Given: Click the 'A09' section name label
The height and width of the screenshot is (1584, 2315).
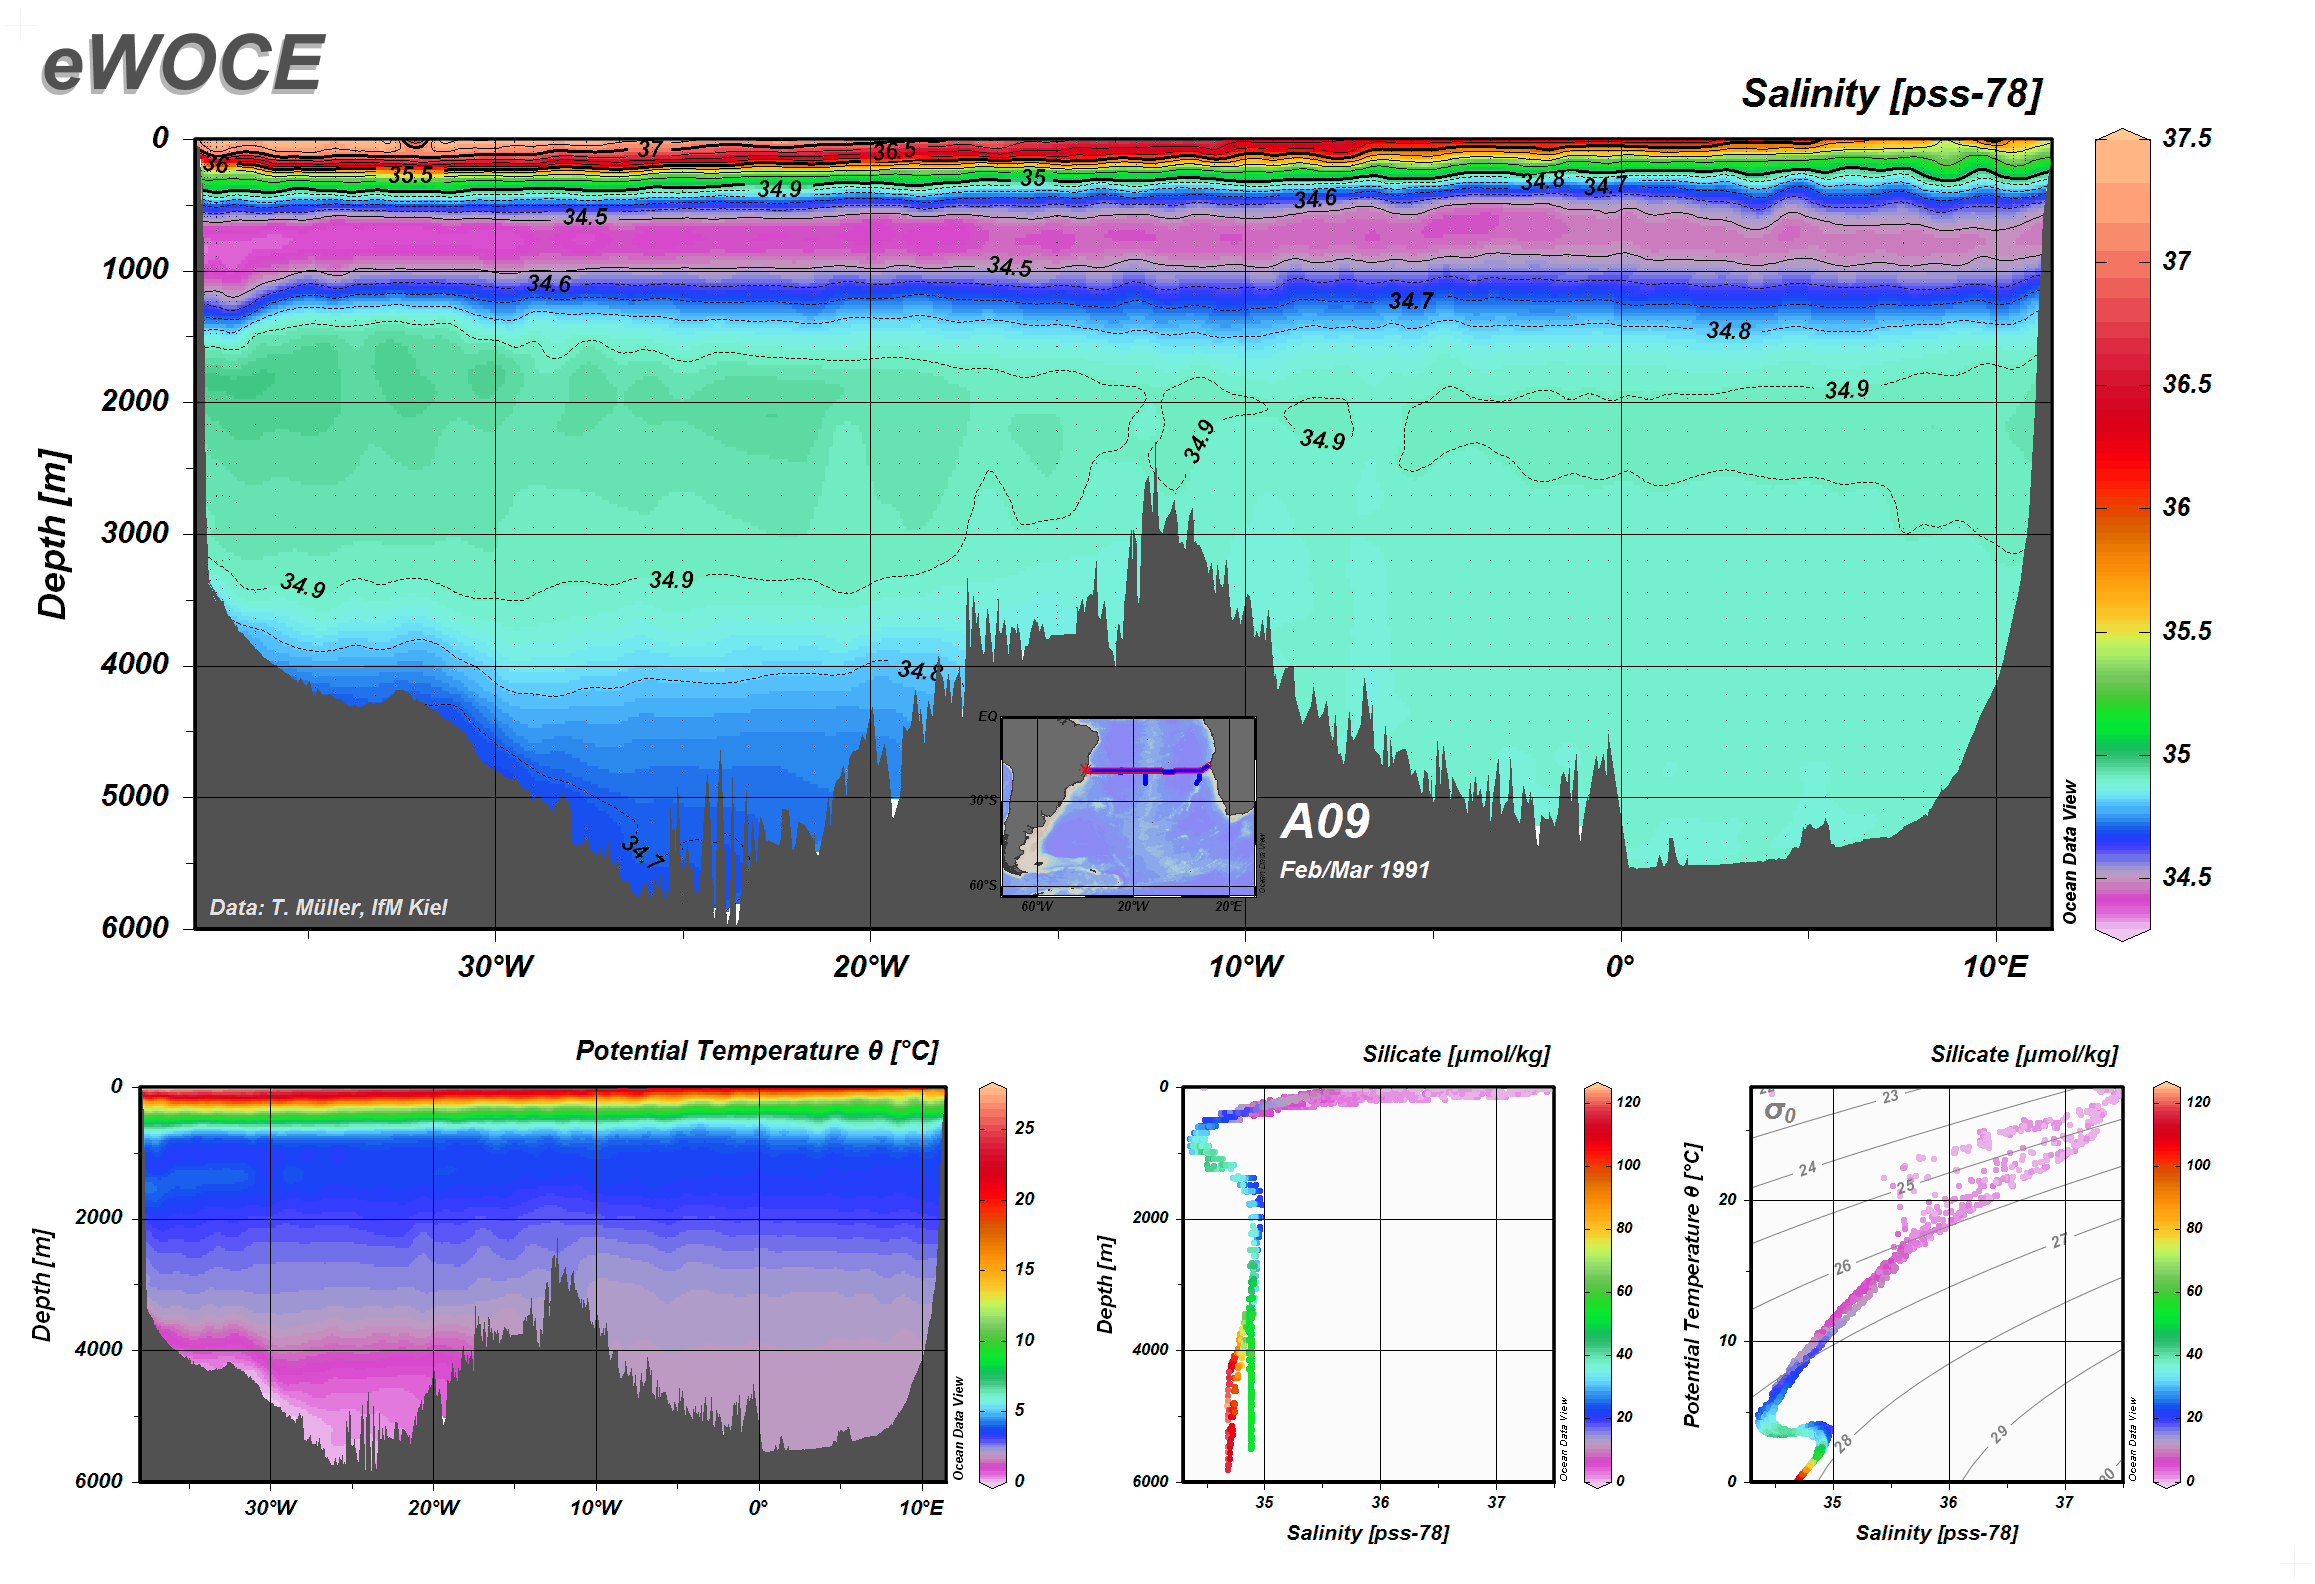Looking at the screenshot, I should (x=1325, y=822).
